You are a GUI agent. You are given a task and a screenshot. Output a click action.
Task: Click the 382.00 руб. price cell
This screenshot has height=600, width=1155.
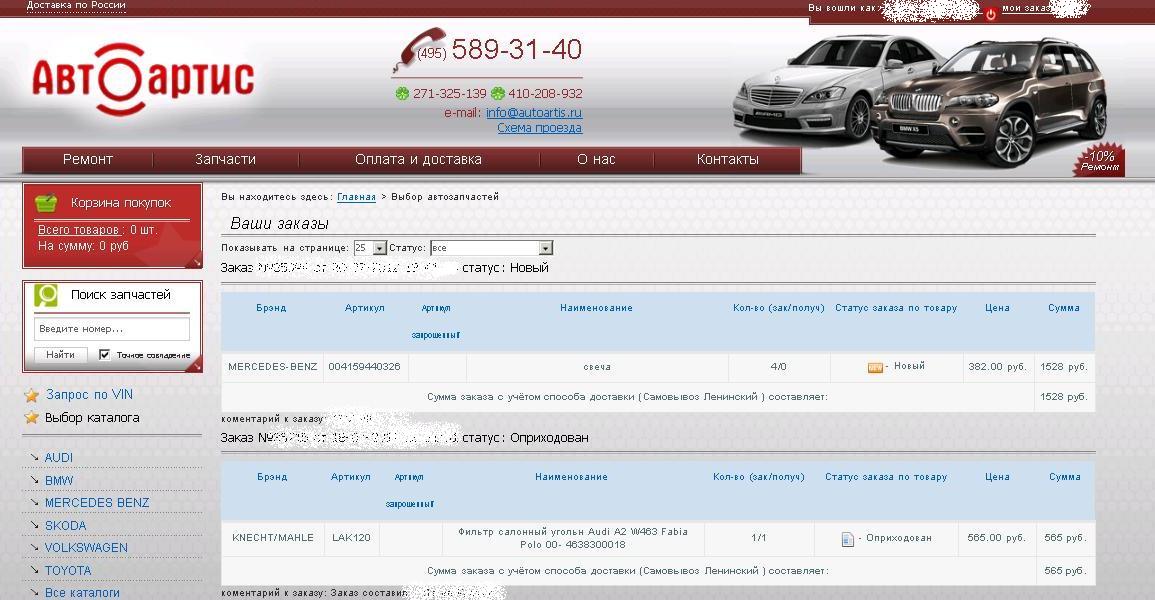click(997, 367)
